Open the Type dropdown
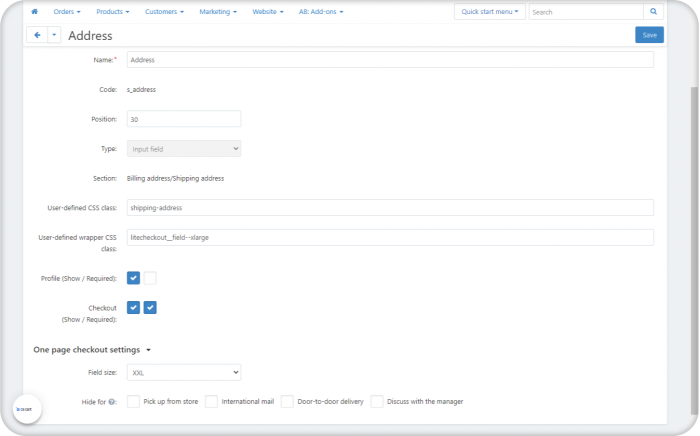700x436 pixels. (x=184, y=149)
